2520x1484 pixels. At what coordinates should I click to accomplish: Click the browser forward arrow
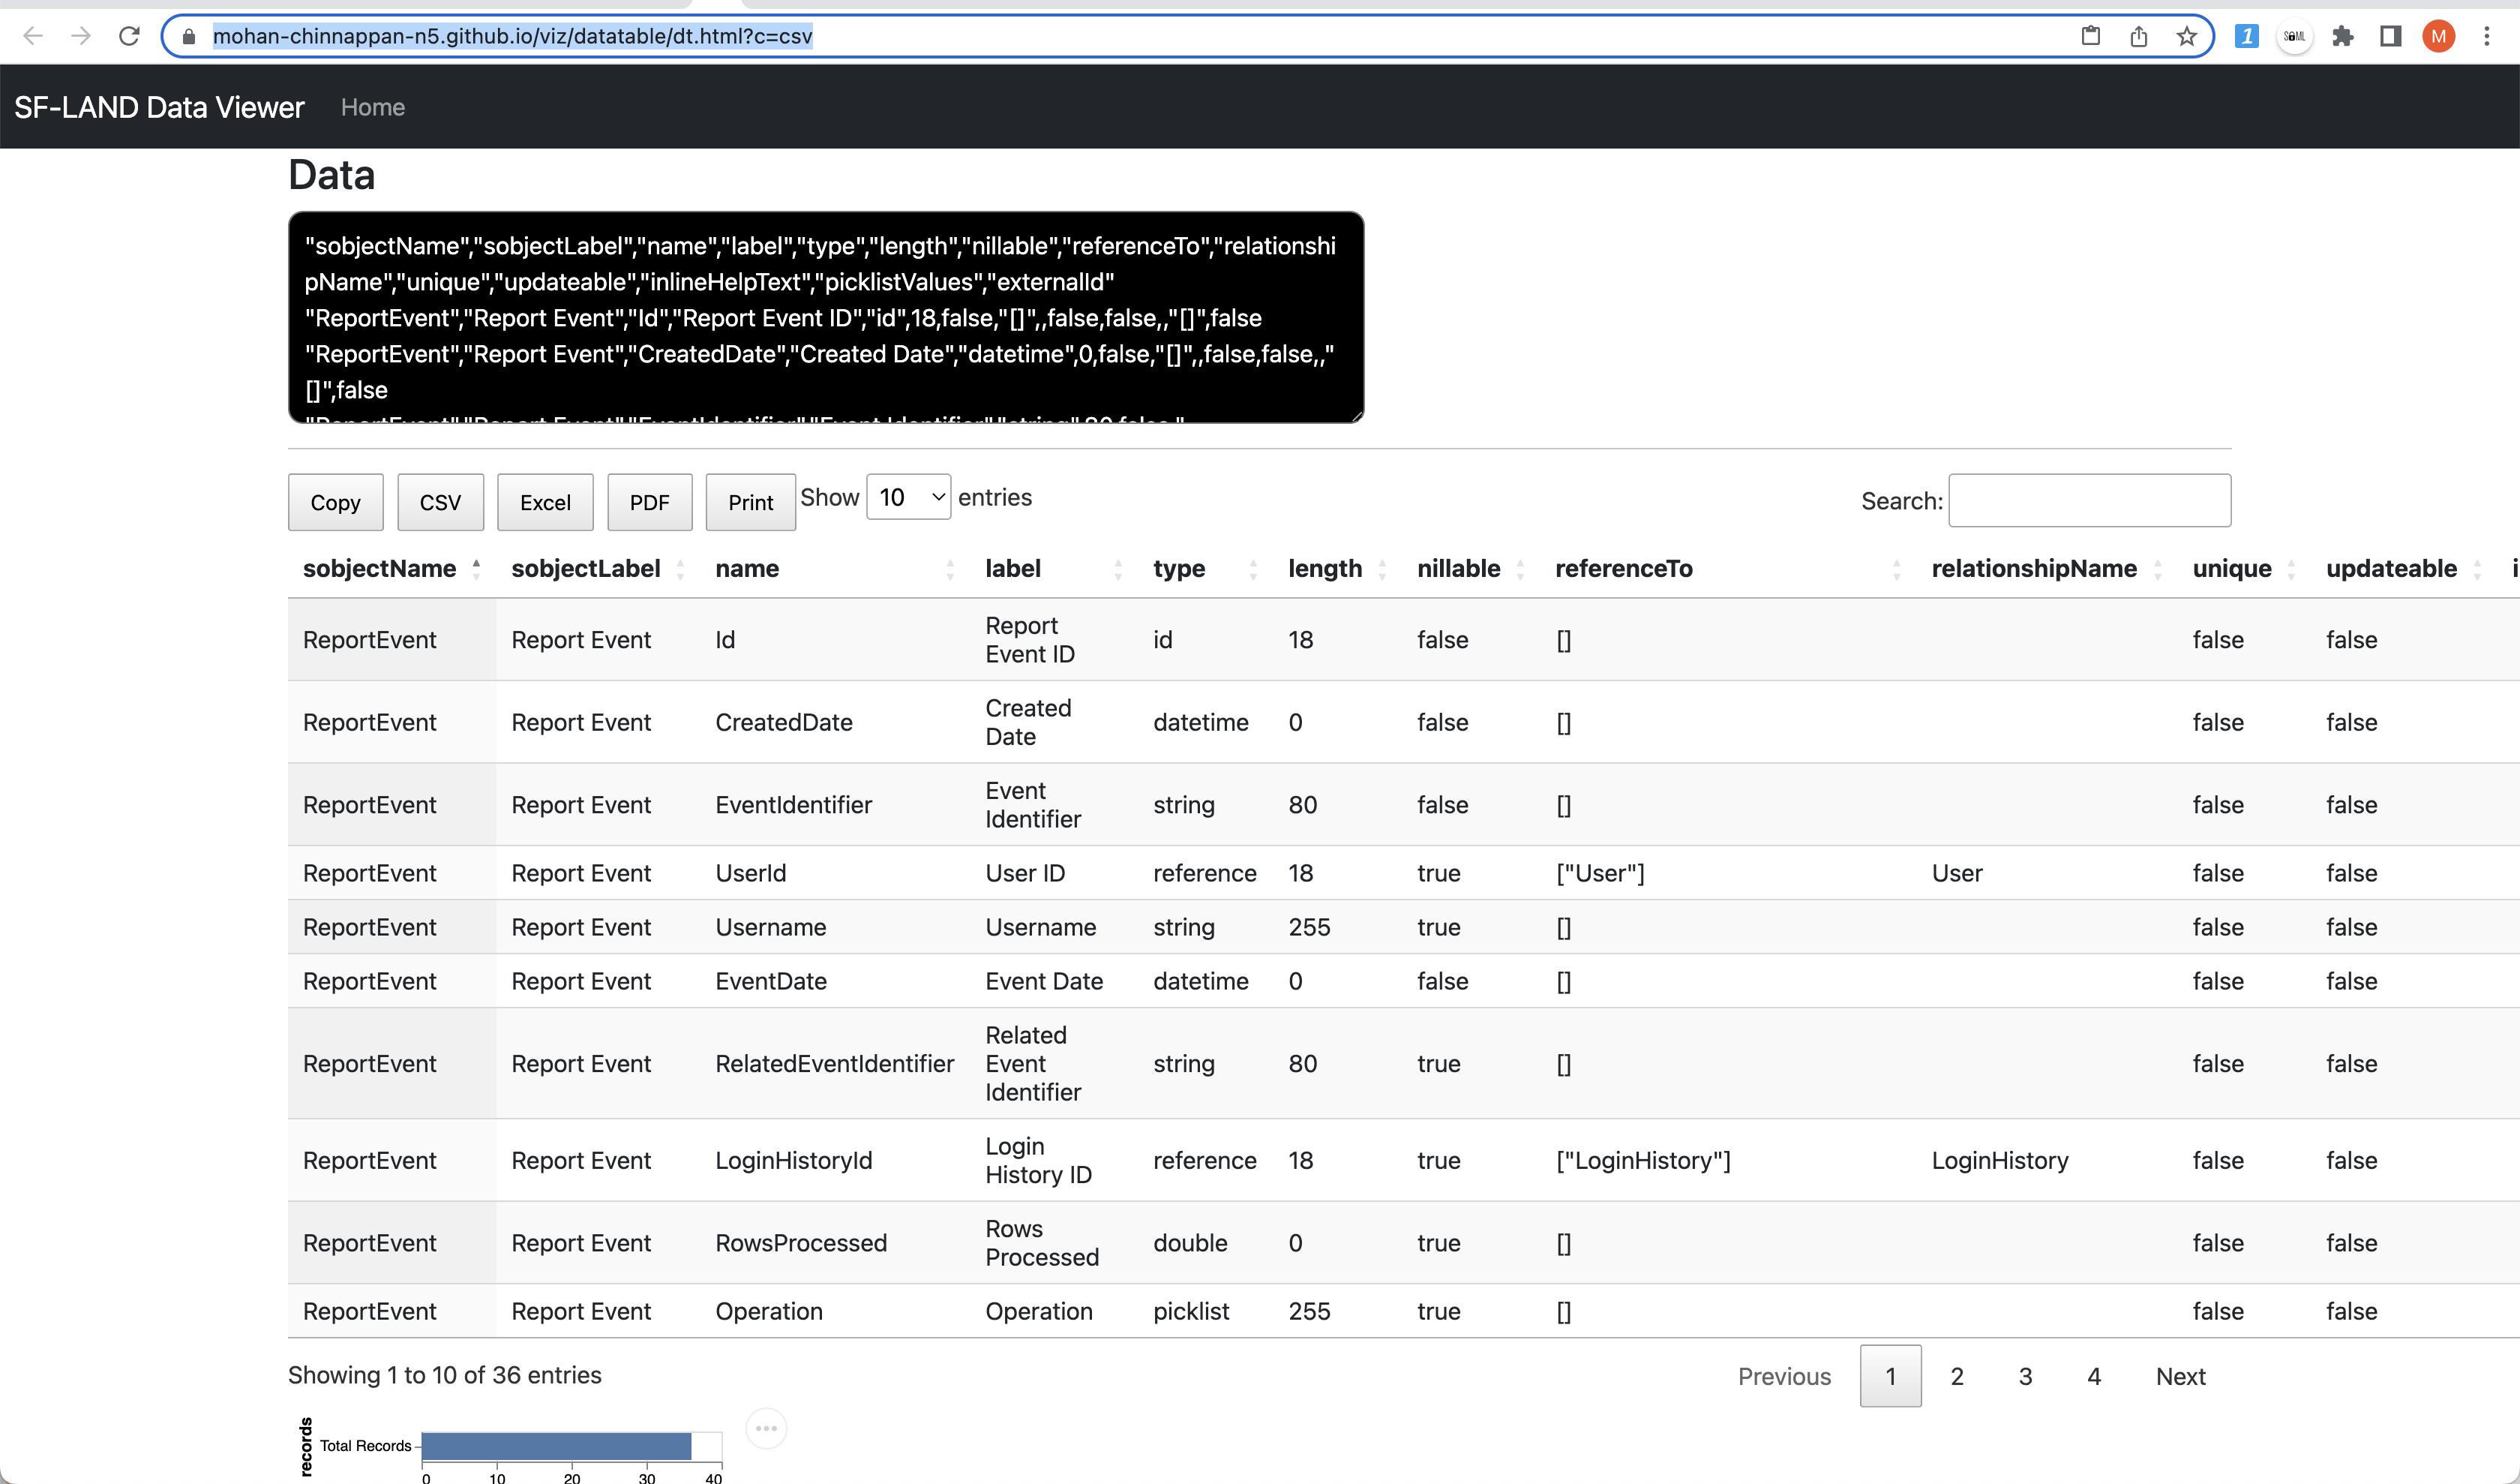coord(81,36)
